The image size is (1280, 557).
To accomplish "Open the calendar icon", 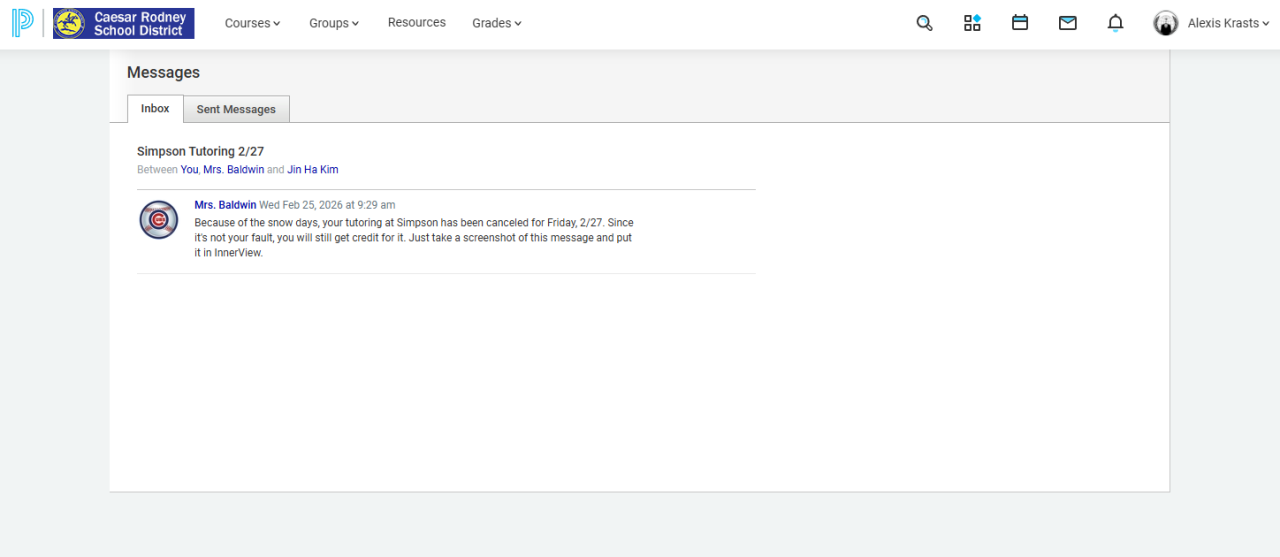I will click(x=1020, y=23).
